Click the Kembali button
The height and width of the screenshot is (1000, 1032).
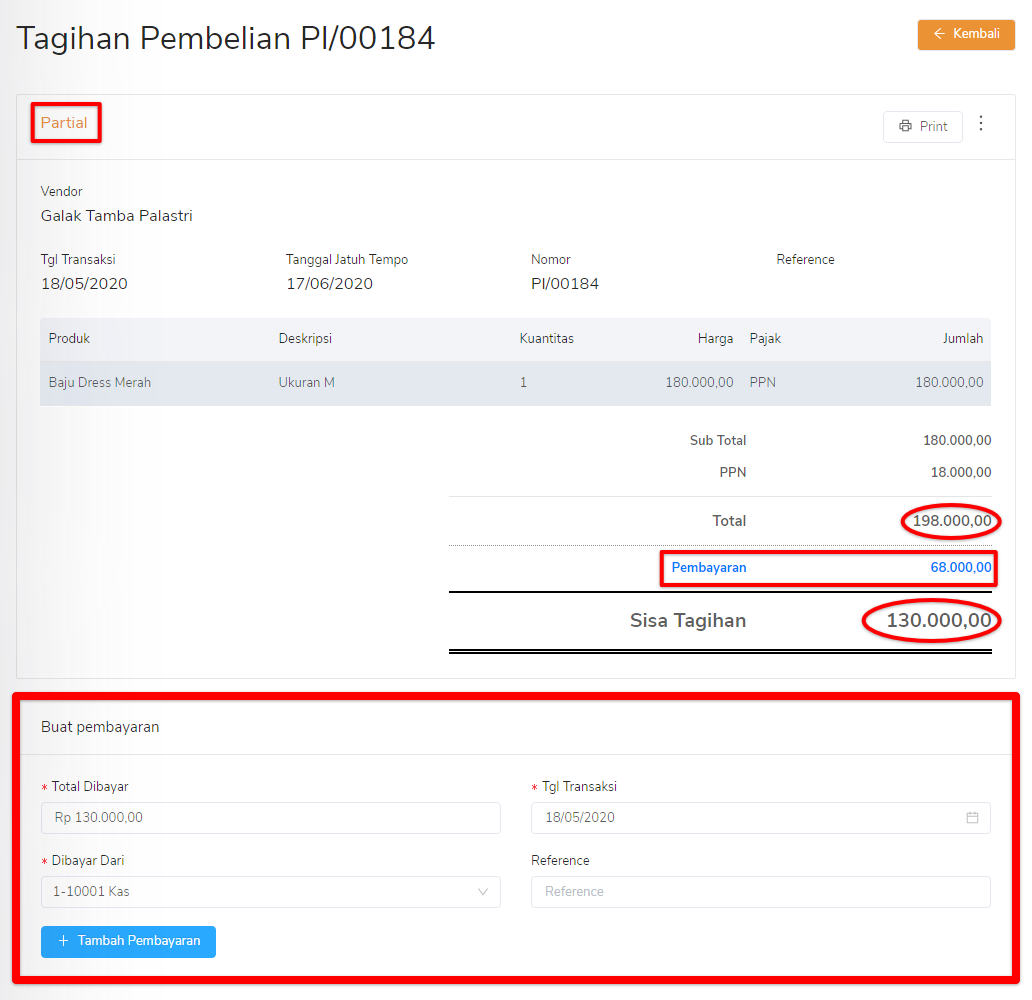966,34
